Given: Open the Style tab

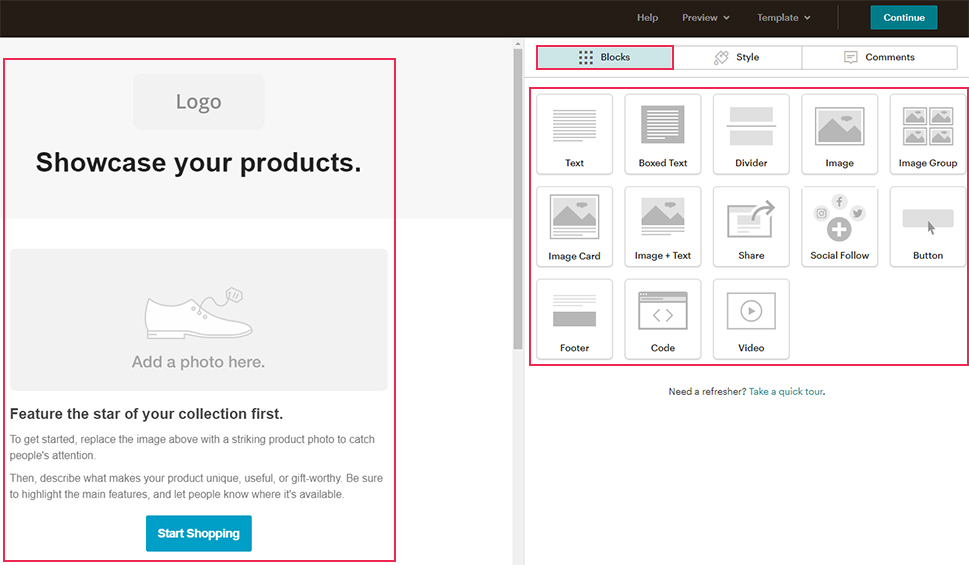Looking at the screenshot, I should tap(737, 57).
